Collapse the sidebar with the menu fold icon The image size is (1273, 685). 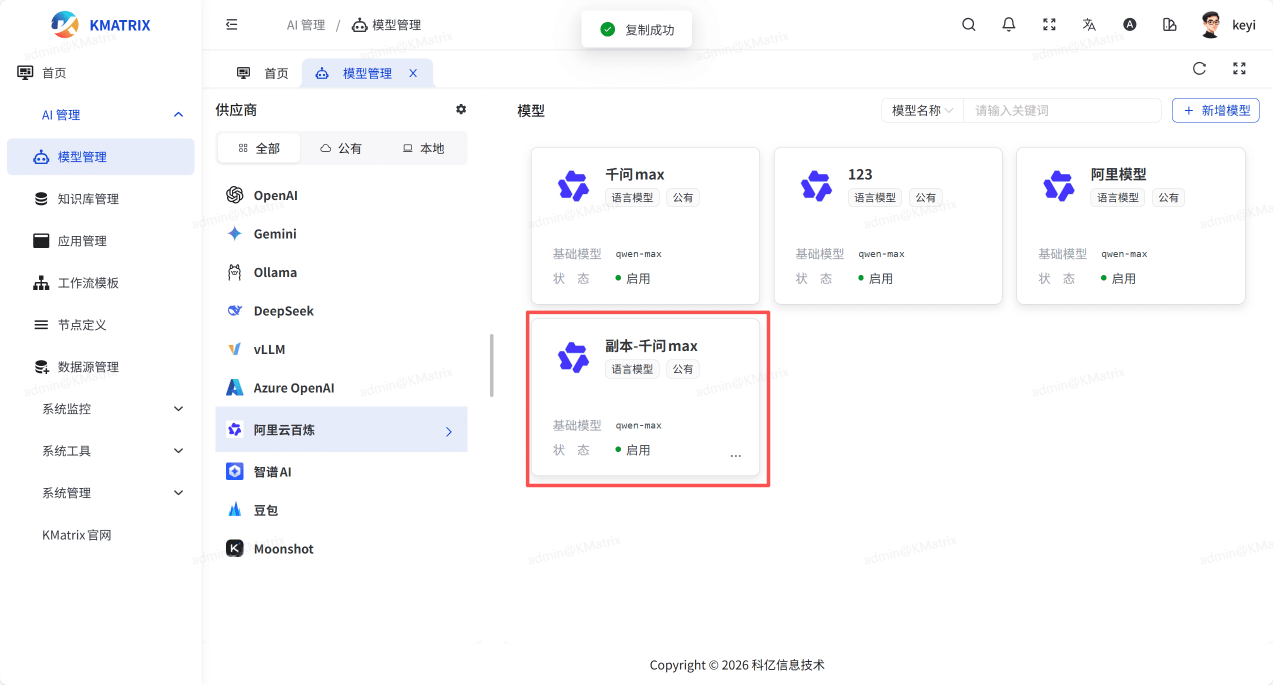coord(232,25)
